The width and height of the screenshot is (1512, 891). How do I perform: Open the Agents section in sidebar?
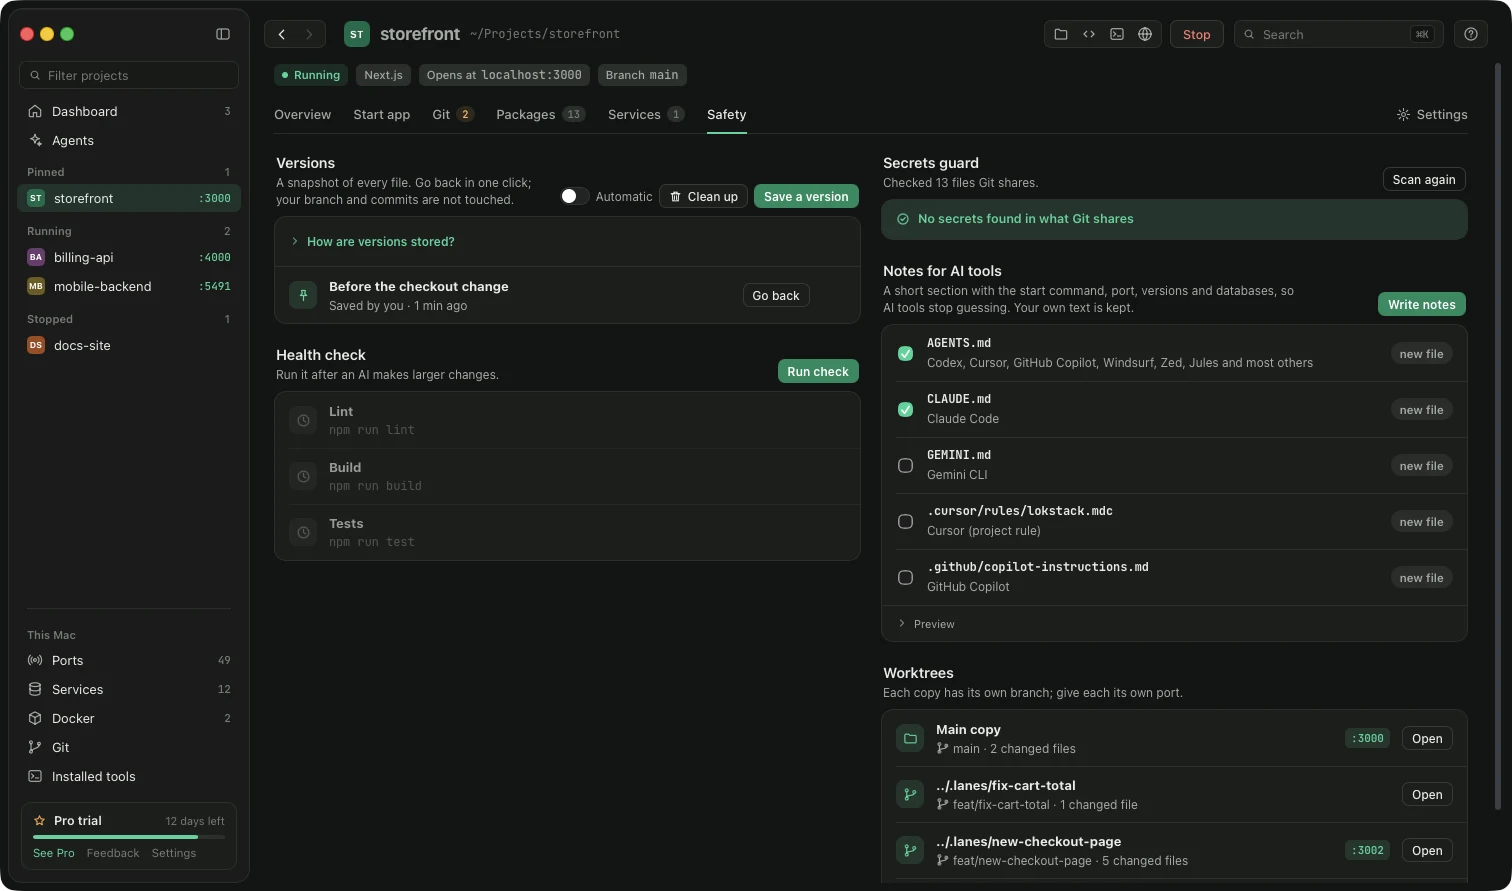129,140
